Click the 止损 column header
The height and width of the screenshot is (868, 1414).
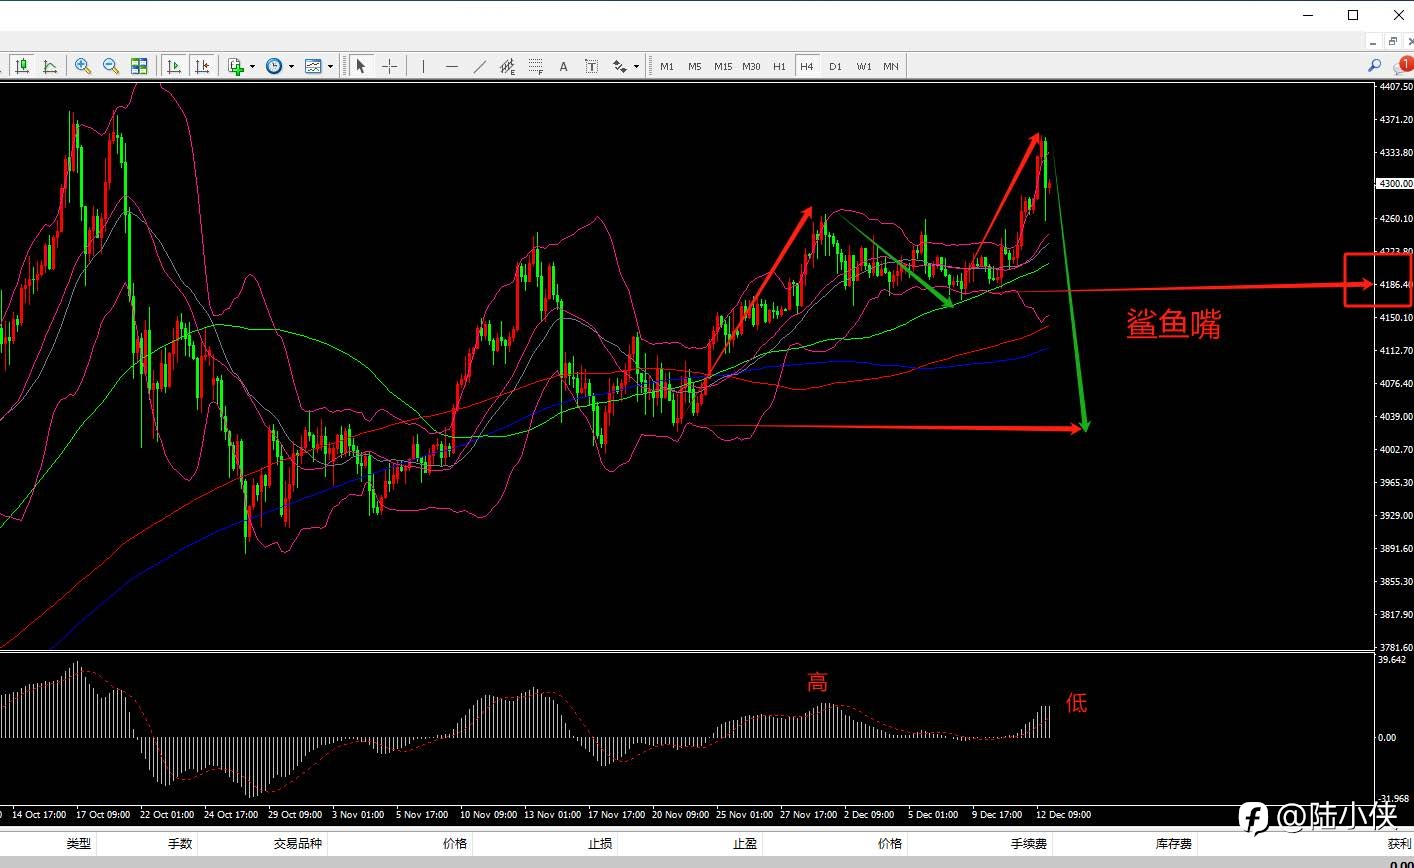(x=600, y=843)
